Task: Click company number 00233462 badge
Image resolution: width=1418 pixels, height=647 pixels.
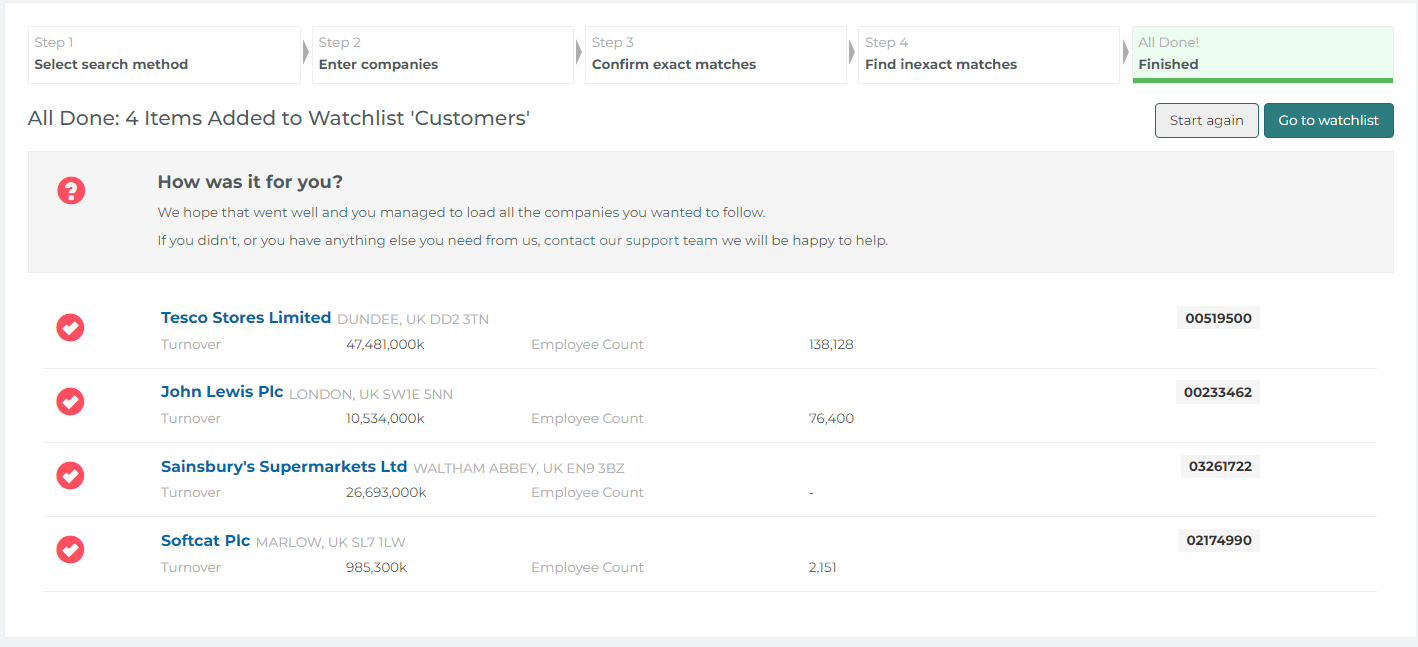Action: pyautogui.click(x=1218, y=392)
